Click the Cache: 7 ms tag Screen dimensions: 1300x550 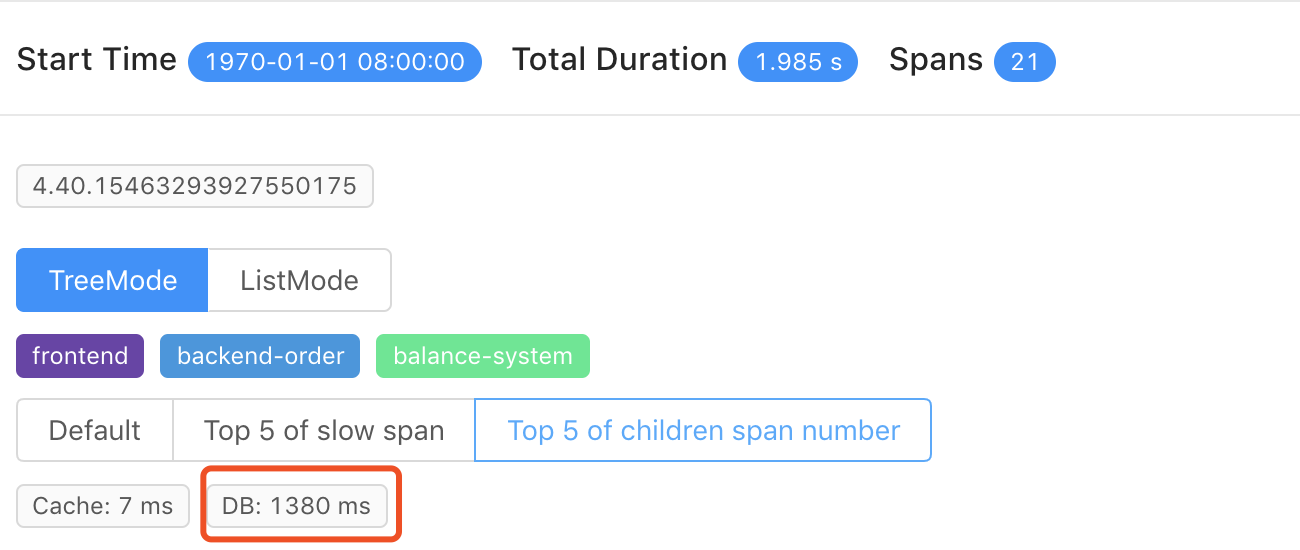pyautogui.click(x=103, y=506)
